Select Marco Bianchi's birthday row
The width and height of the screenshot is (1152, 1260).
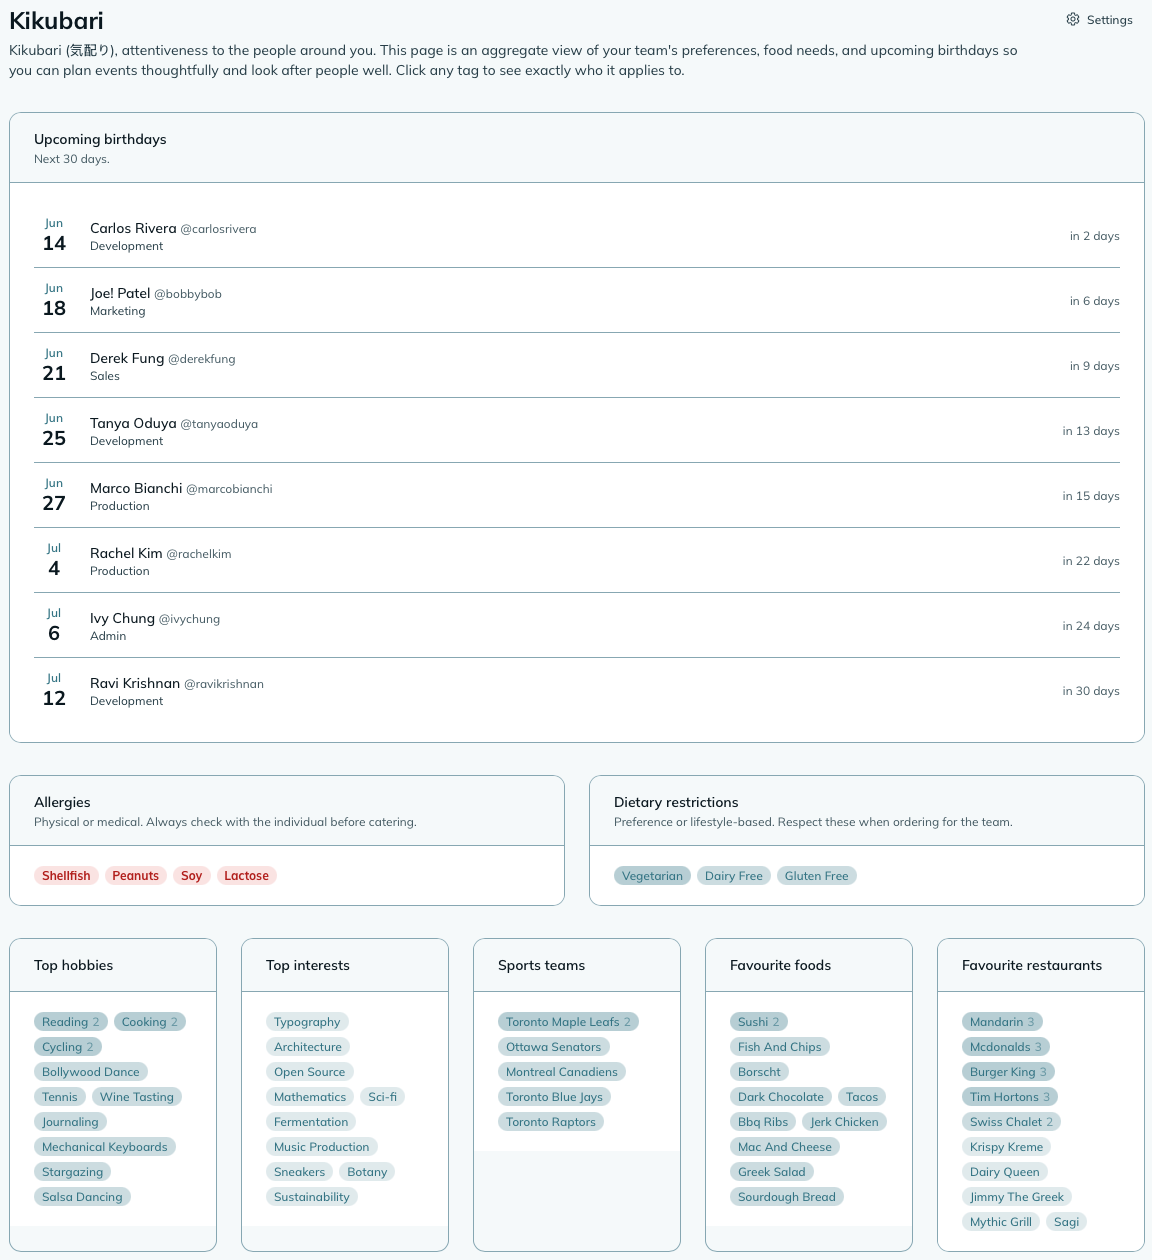tap(577, 496)
